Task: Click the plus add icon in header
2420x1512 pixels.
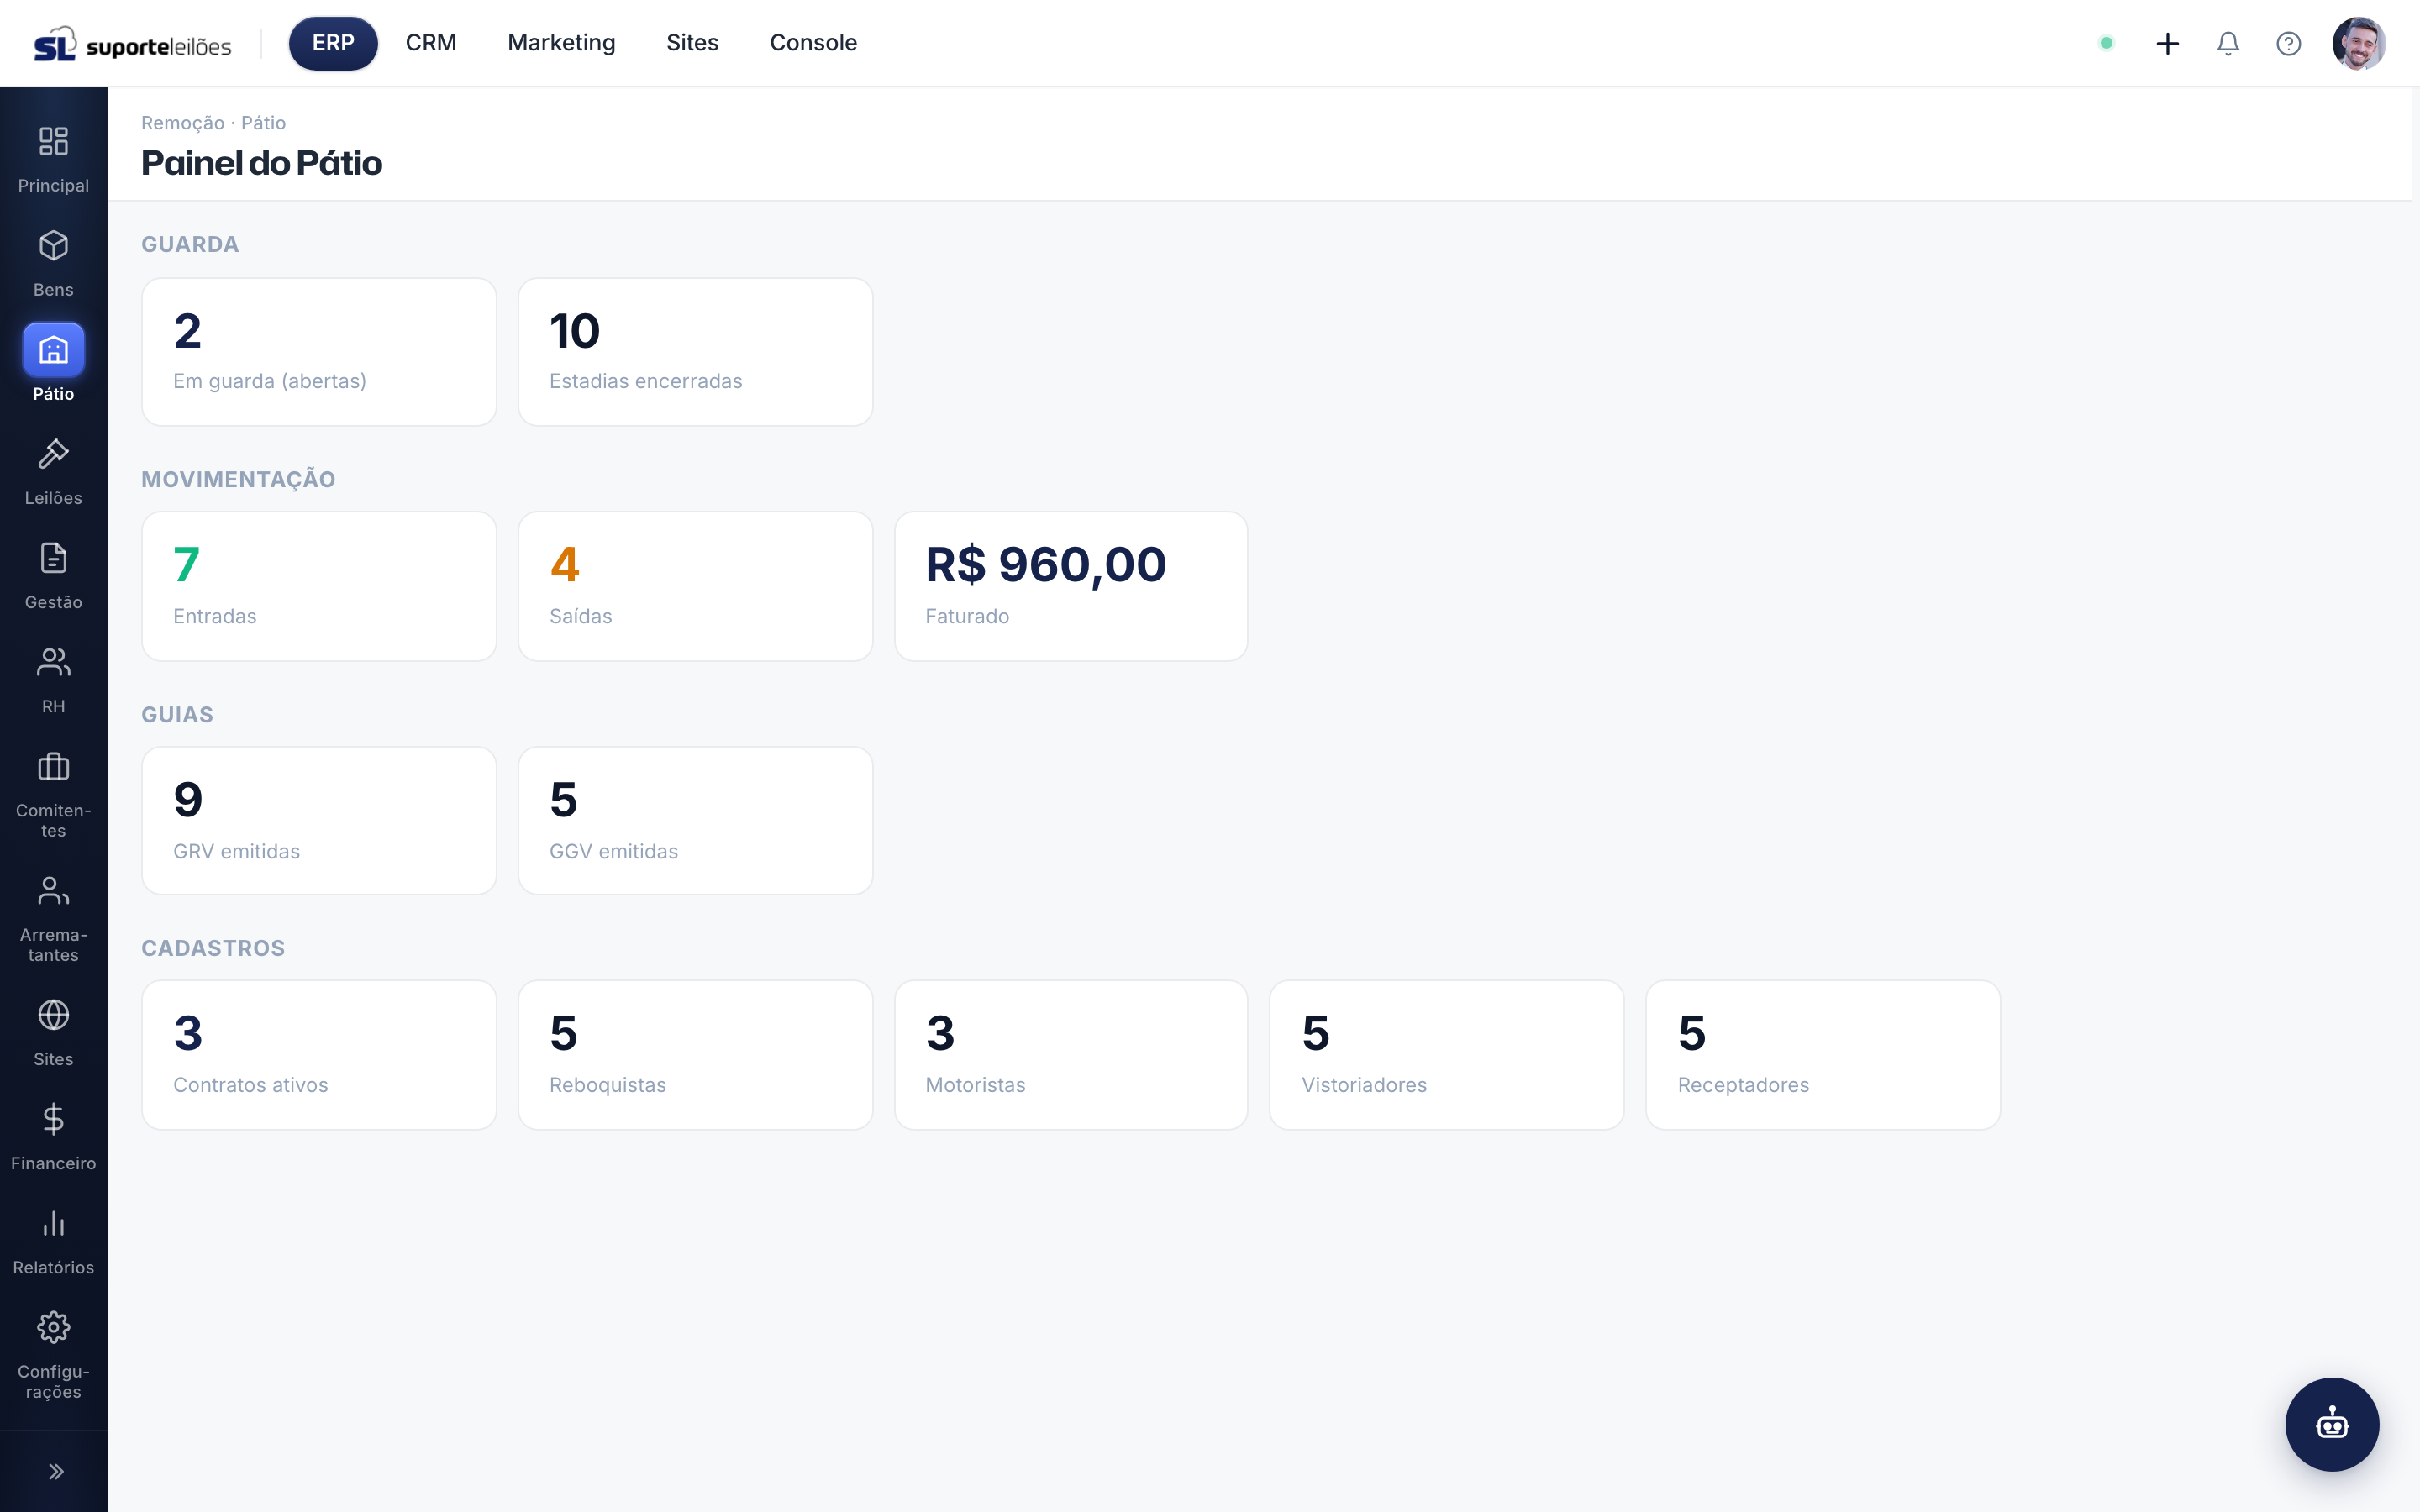Action: click(2167, 43)
